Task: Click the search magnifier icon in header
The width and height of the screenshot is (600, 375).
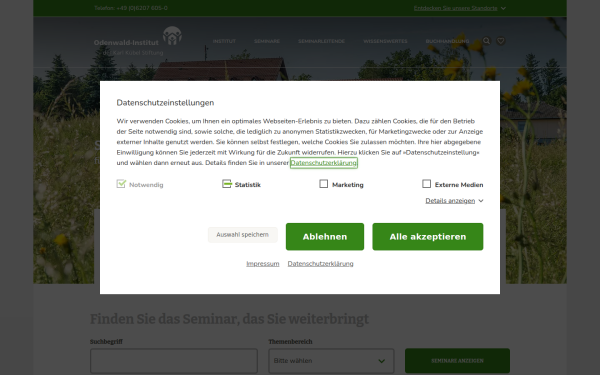Action: click(486, 41)
